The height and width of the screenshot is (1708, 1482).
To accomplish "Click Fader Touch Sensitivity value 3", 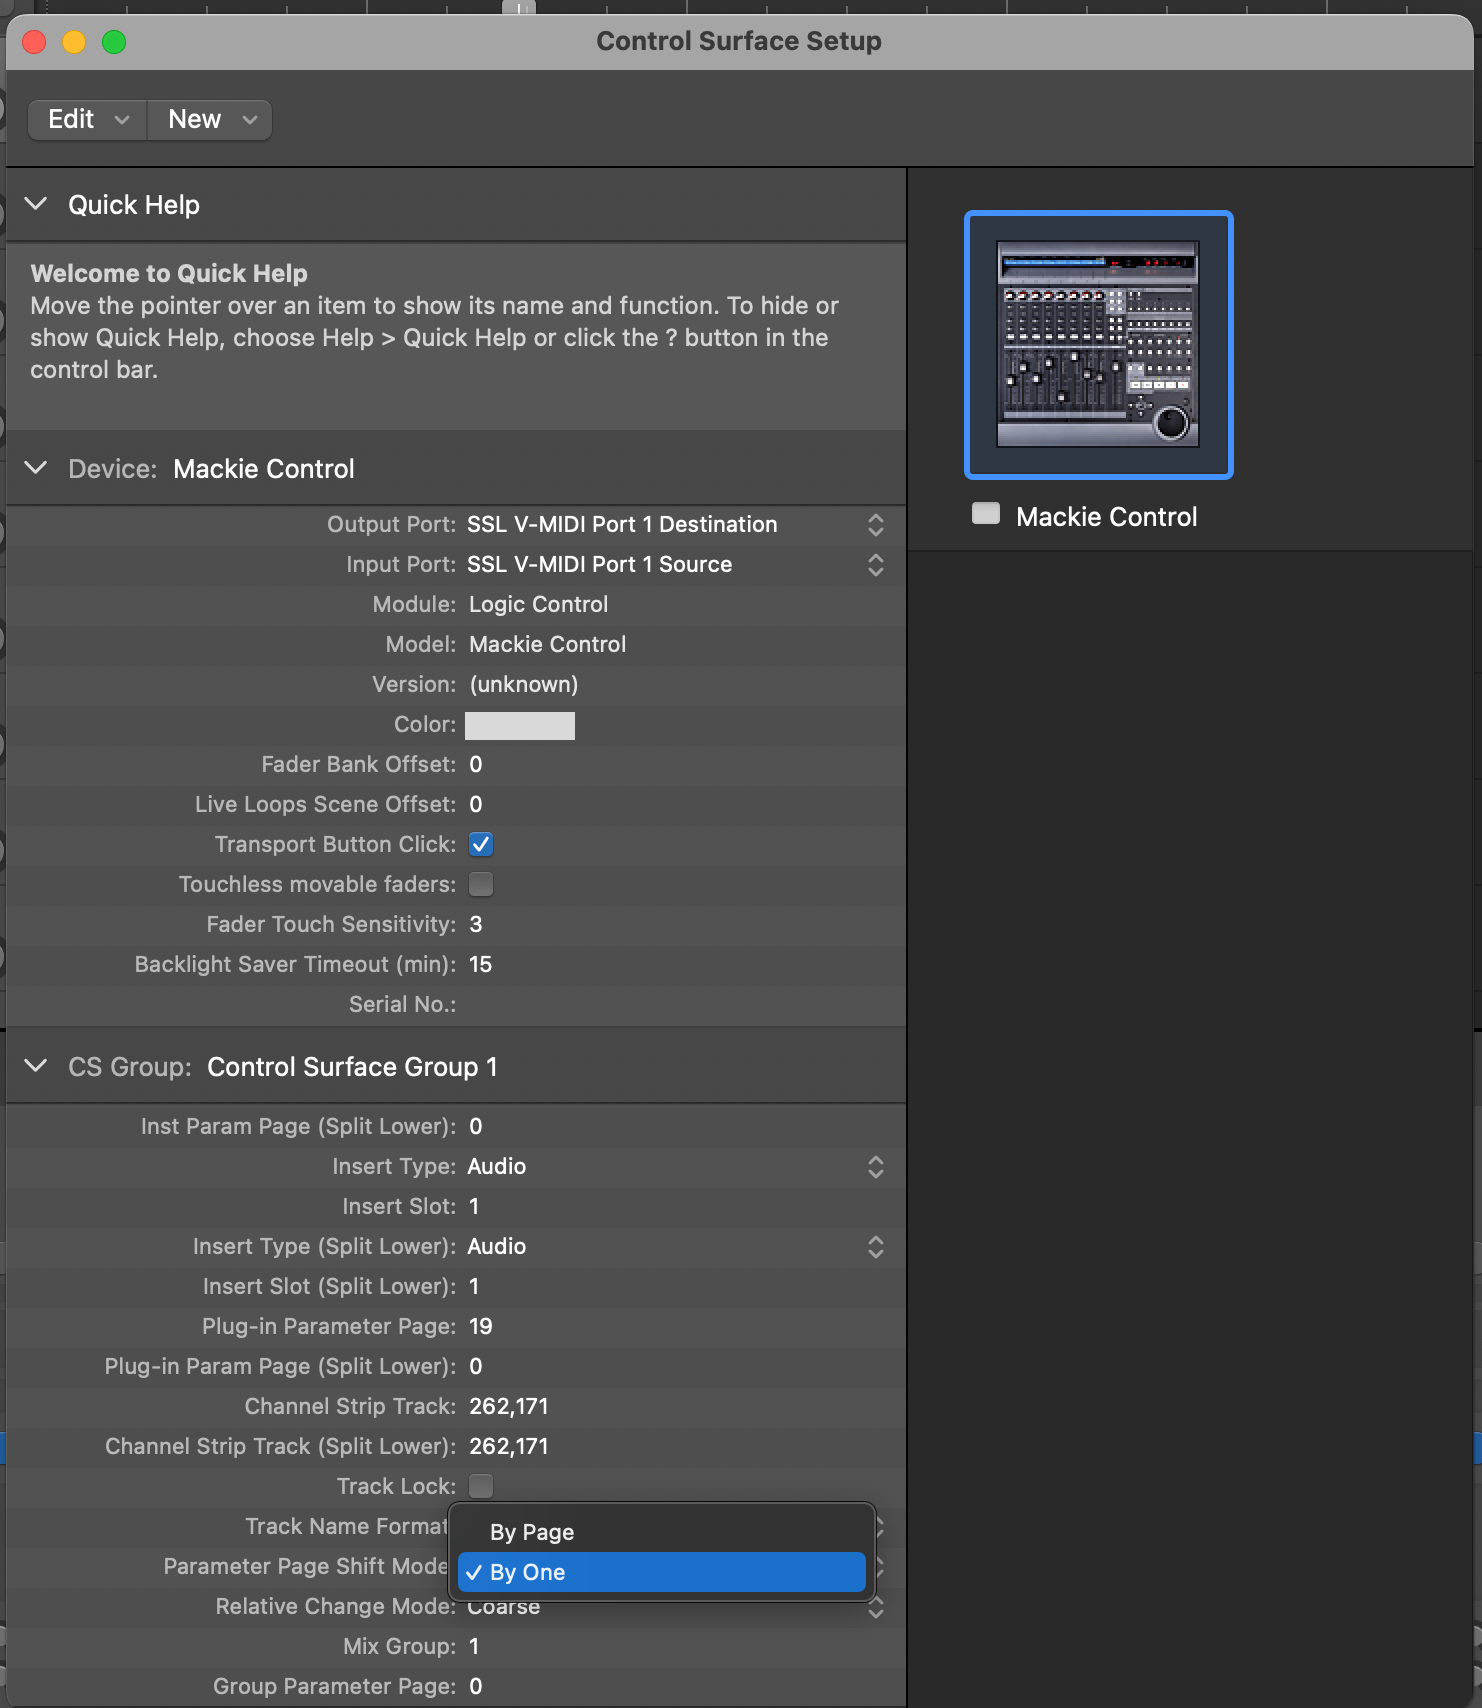I will click(476, 925).
